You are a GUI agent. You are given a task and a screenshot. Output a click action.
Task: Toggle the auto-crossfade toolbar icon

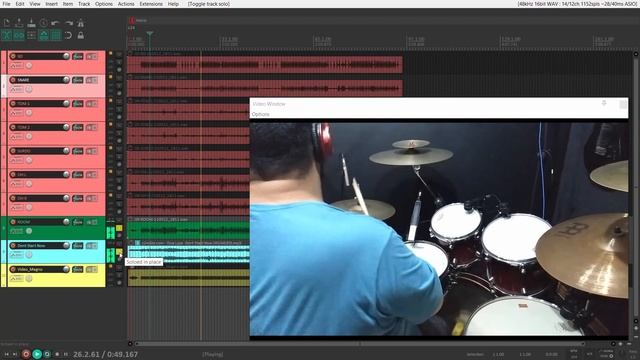pos(7,35)
